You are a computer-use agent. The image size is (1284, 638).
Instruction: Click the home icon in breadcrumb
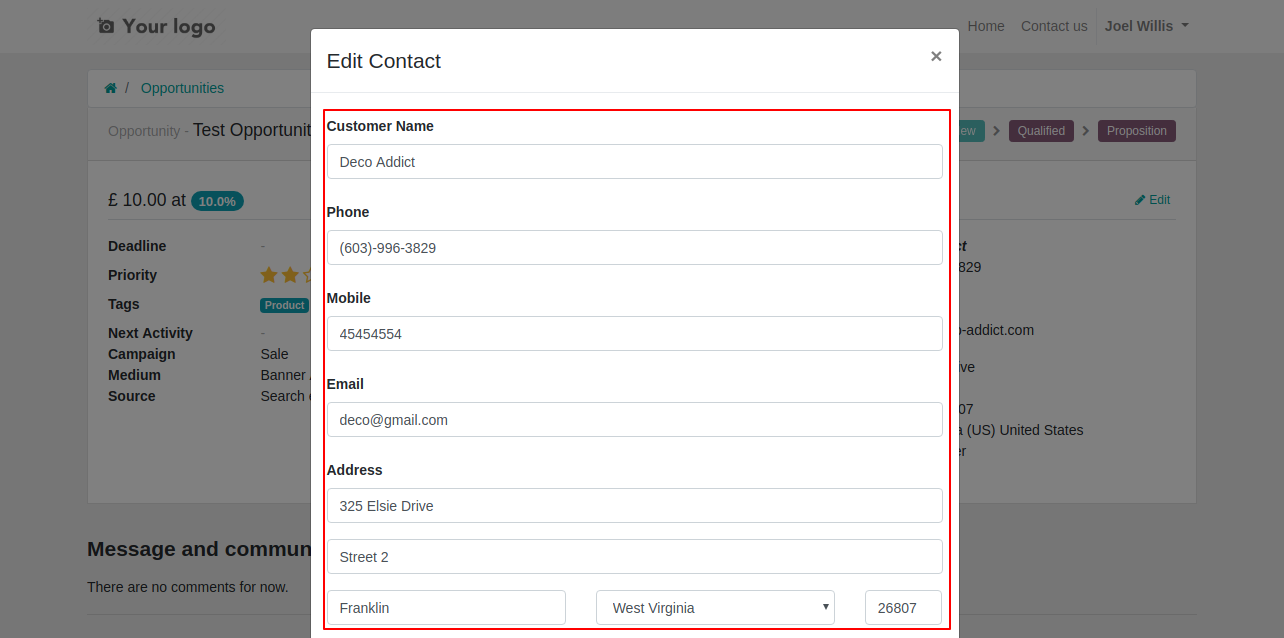tap(110, 88)
